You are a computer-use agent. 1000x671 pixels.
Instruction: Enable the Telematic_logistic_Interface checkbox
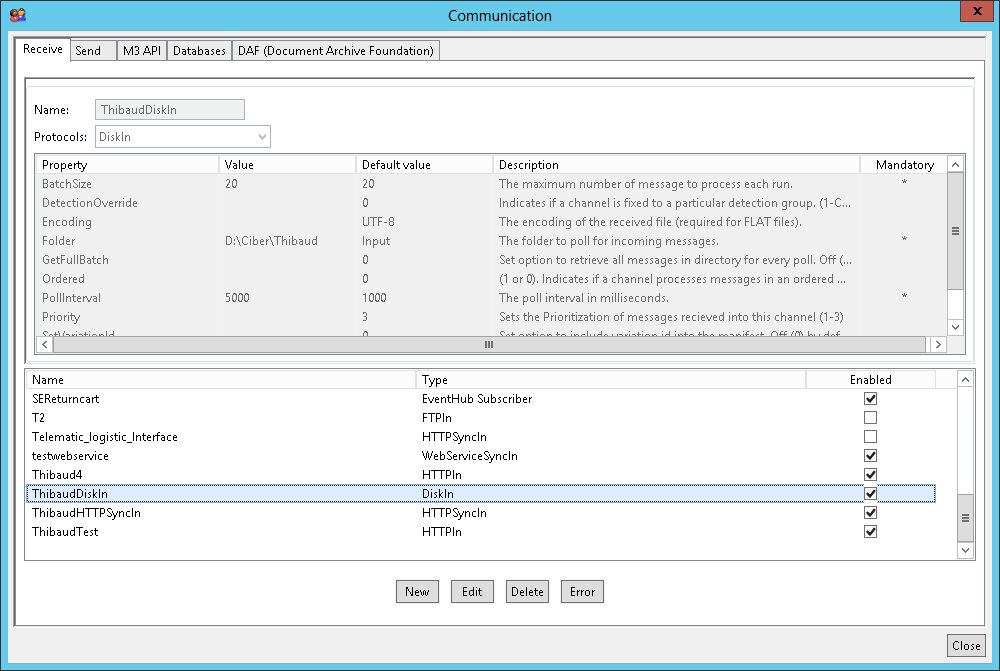(x=870, y=437)
